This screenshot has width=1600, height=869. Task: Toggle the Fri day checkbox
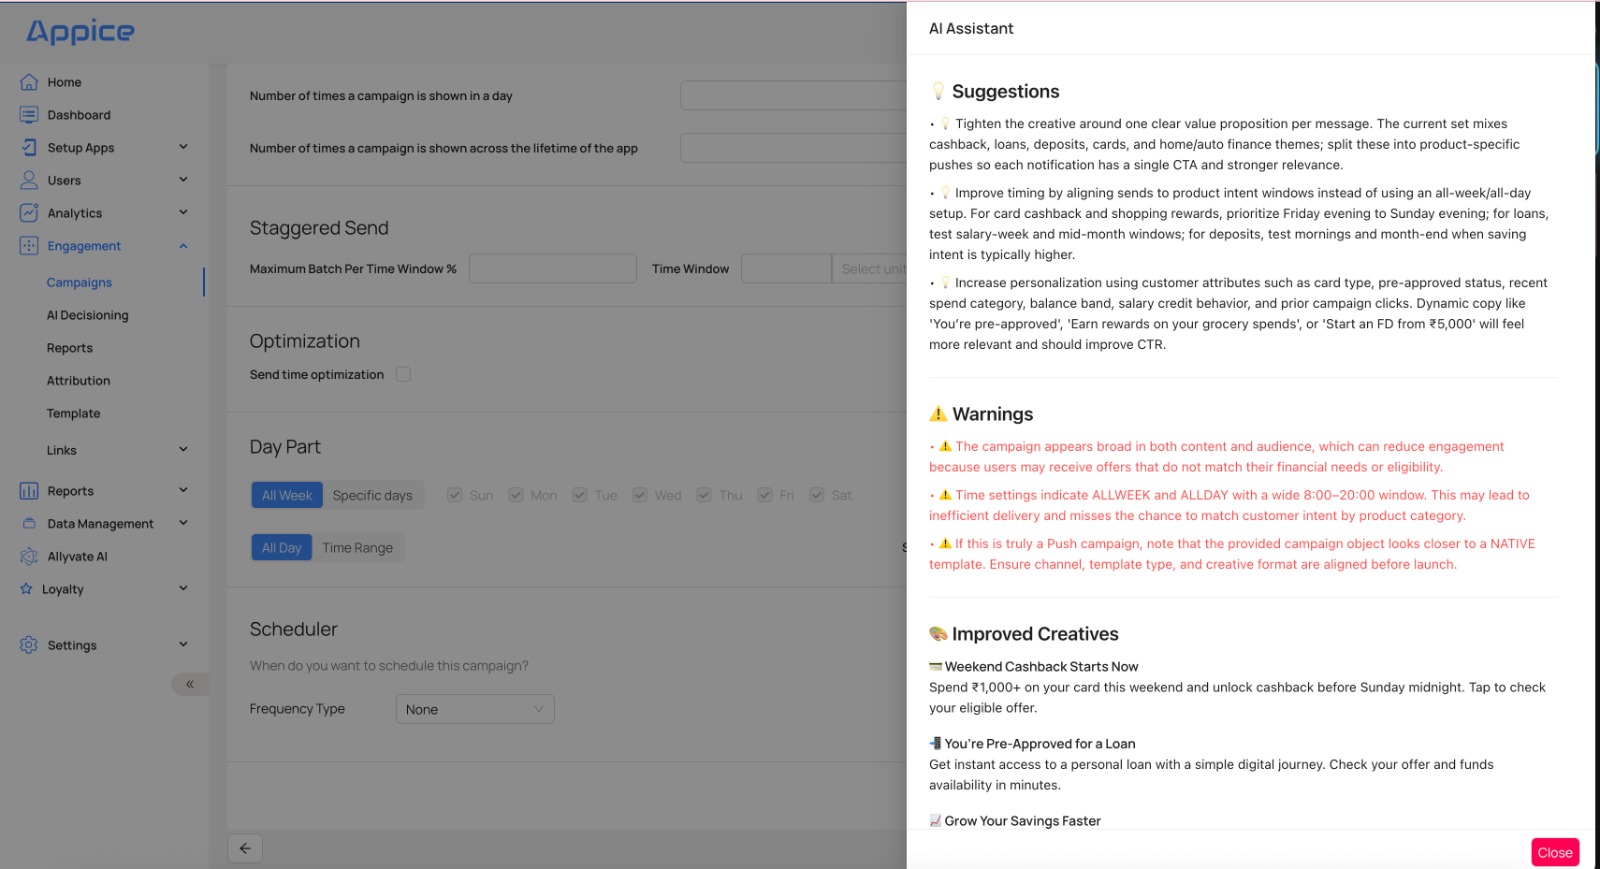coord(765,495)
